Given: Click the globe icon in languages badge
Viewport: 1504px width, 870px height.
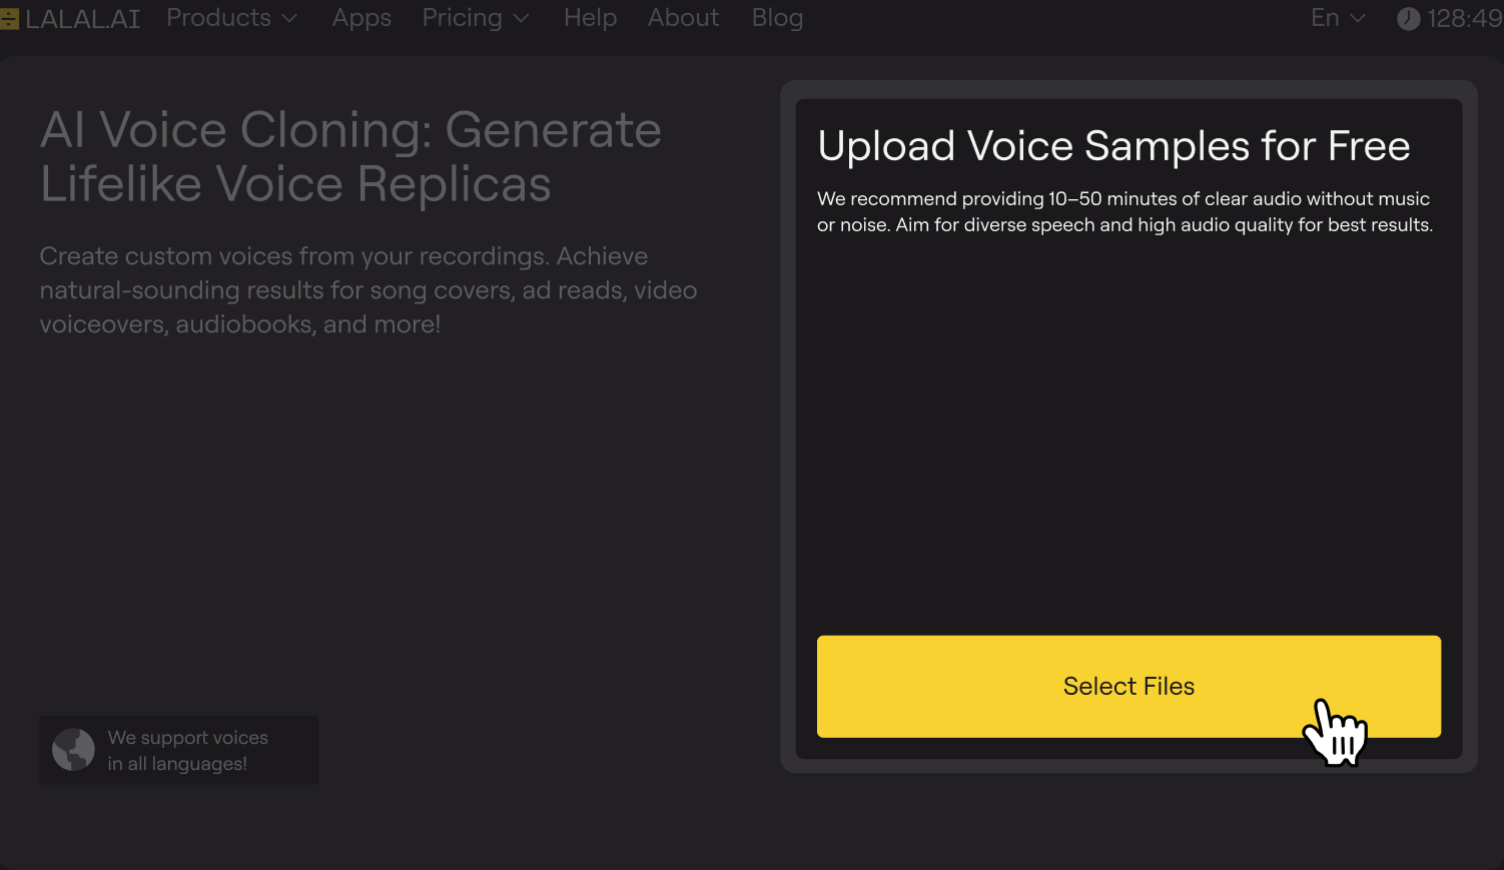Looking at the screenshot, I should (x=73, y=750).
